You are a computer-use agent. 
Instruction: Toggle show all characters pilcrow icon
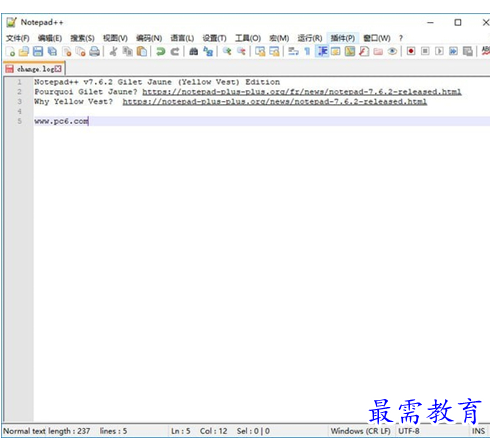(307, 51)
